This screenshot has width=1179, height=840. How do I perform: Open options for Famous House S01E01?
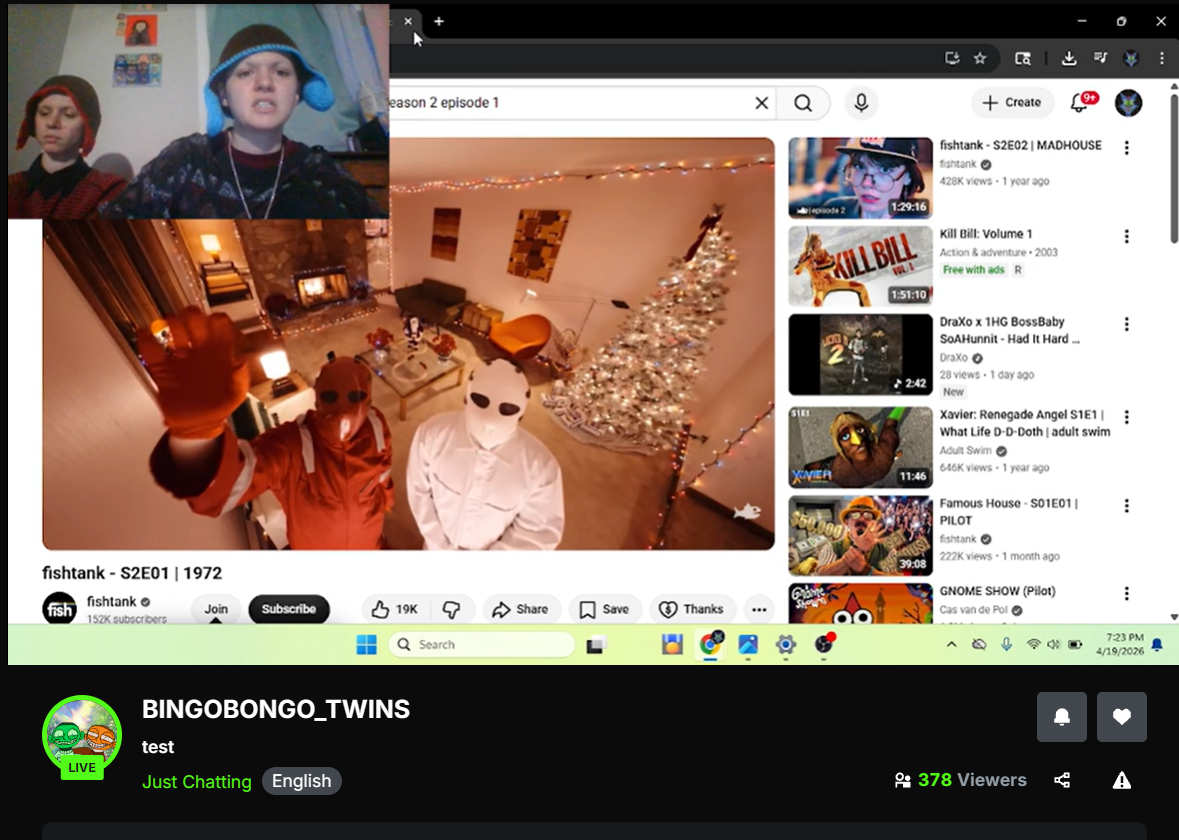point(1126,505)
